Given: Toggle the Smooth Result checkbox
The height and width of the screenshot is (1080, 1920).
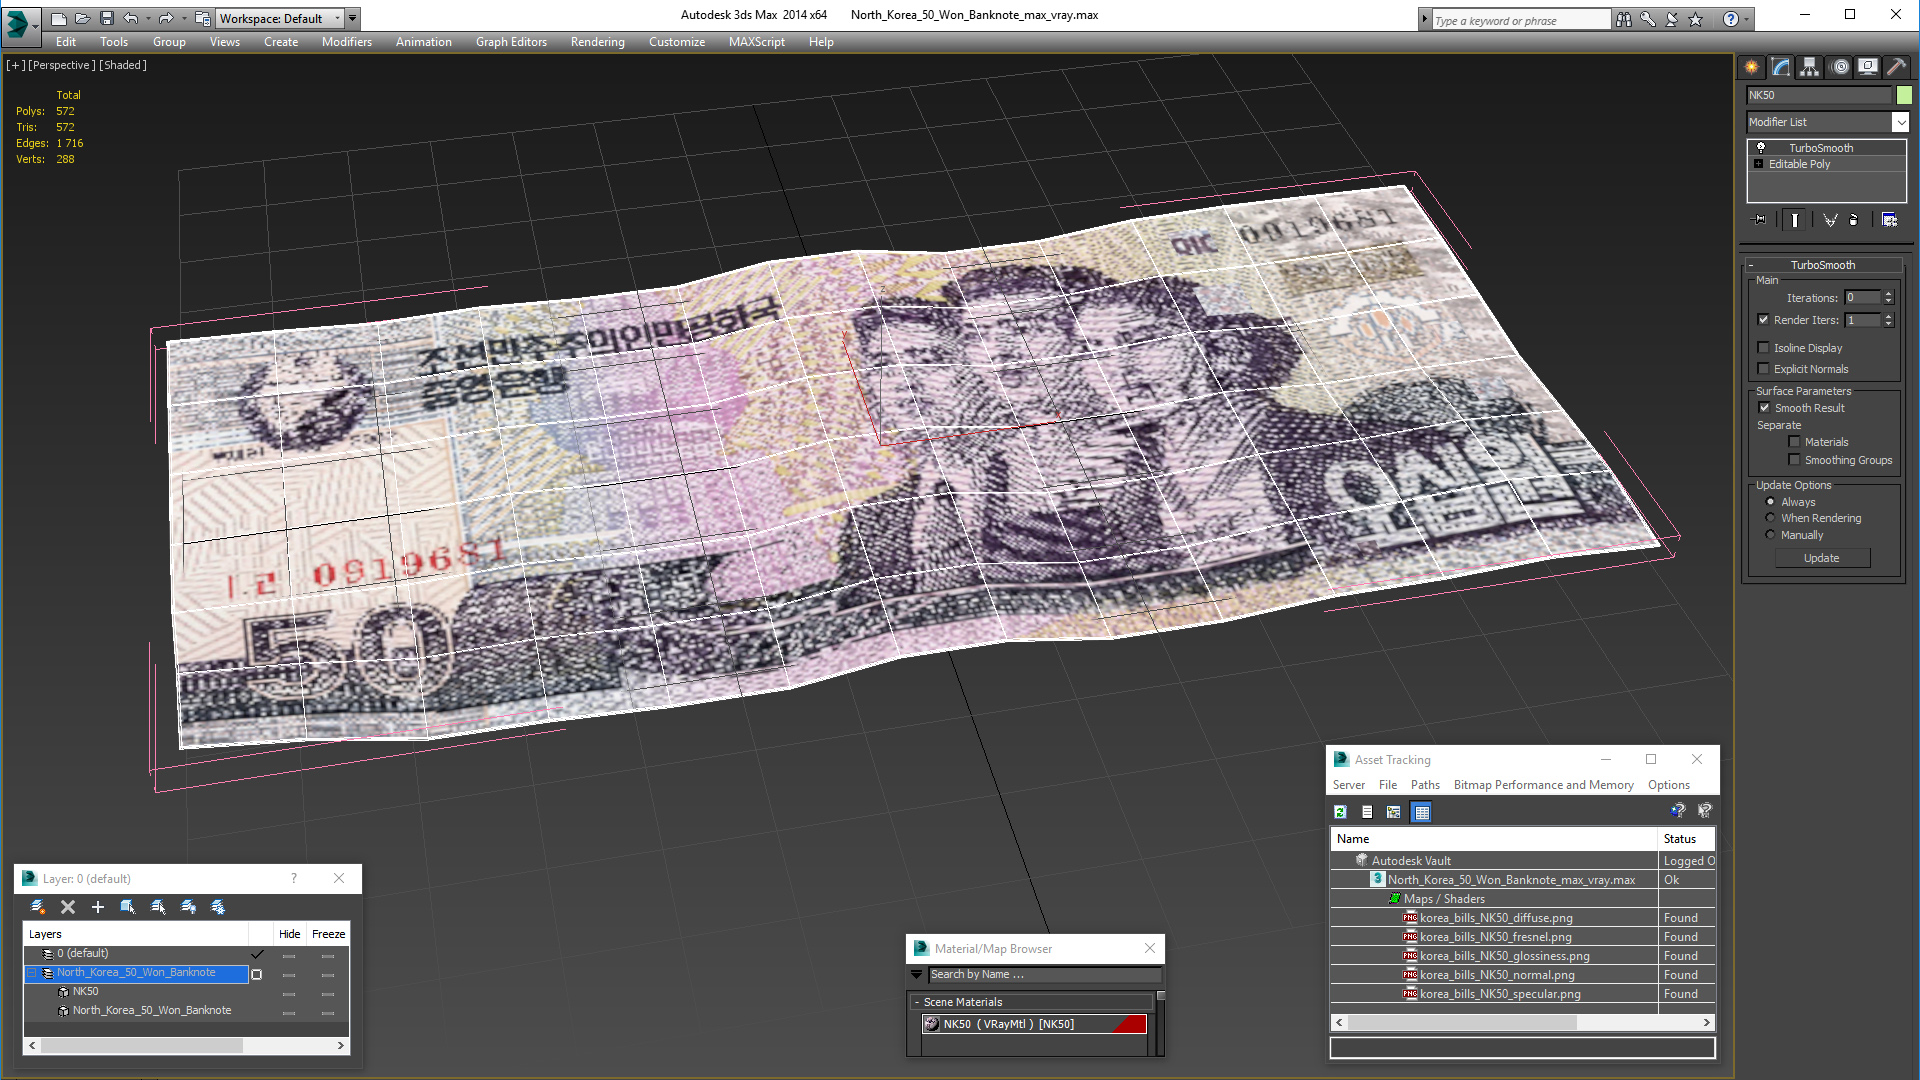Looking at the screenshot, I should [1764, 408].
